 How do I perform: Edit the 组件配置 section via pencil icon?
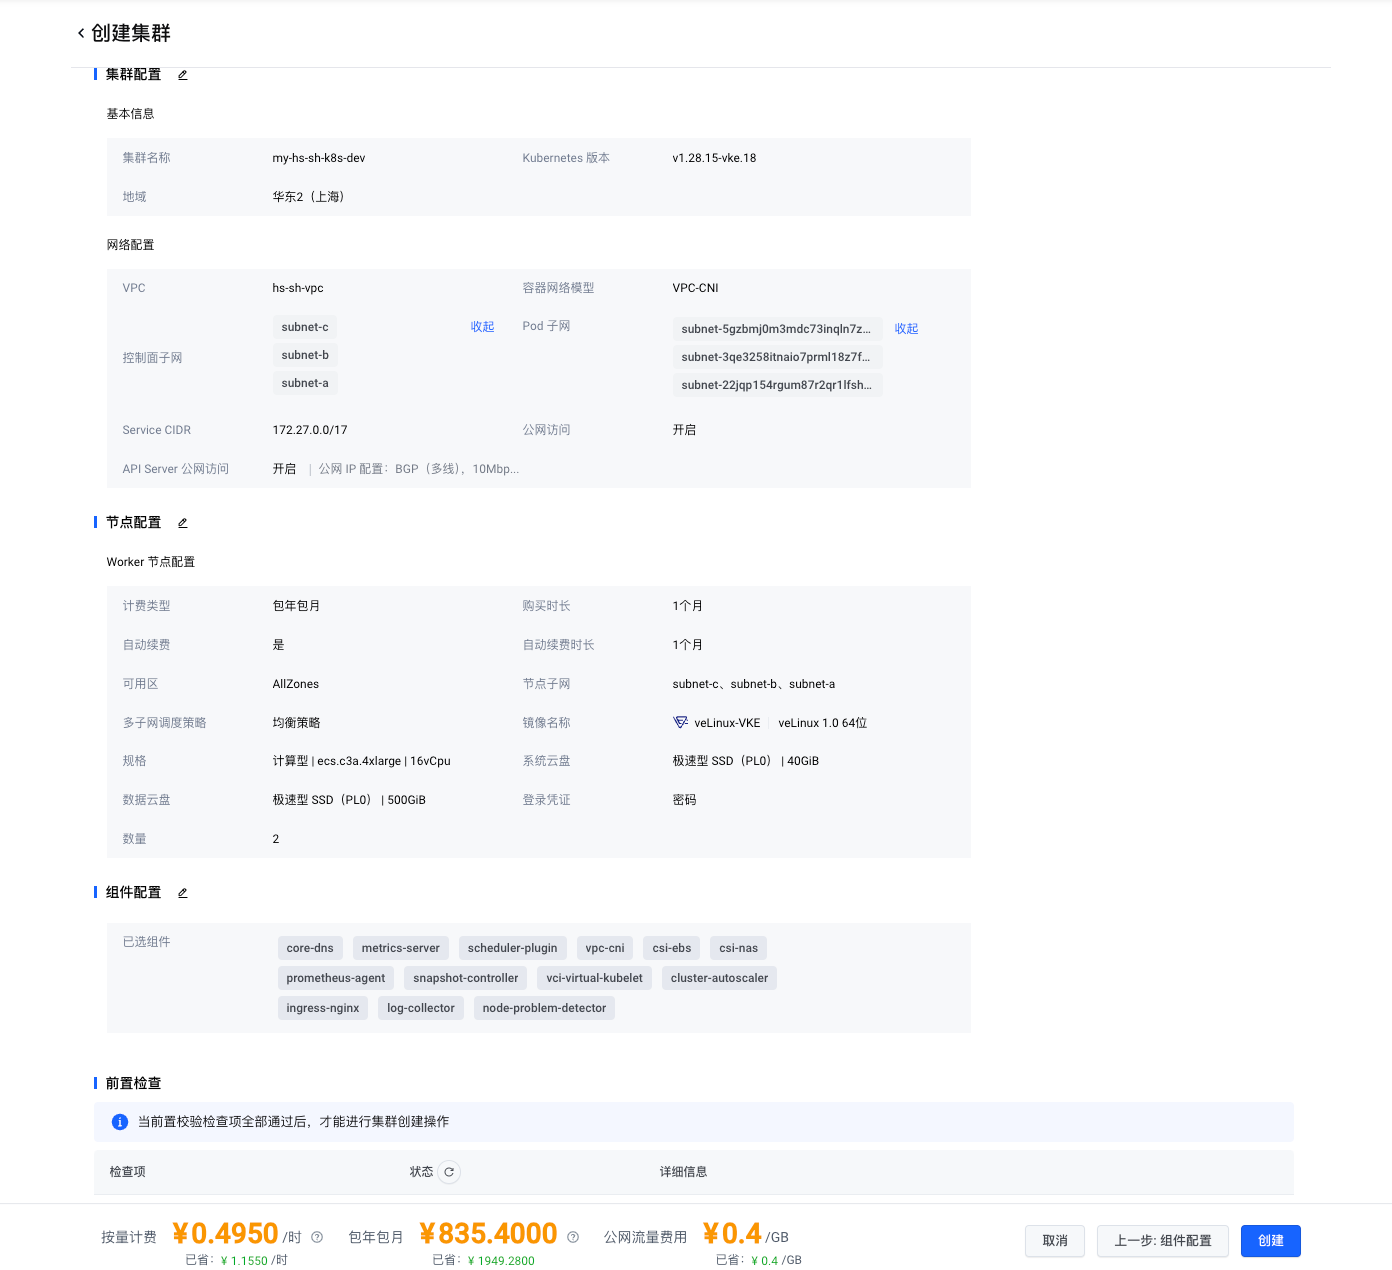(x=183, y=893)
